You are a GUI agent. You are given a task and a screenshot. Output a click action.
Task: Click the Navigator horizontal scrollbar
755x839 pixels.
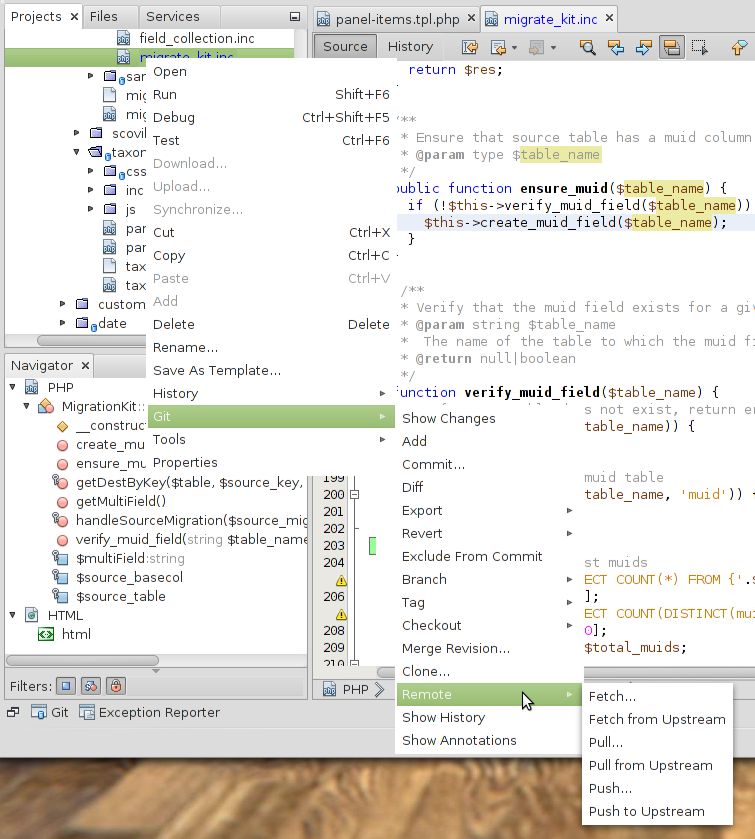coord(82,660)
